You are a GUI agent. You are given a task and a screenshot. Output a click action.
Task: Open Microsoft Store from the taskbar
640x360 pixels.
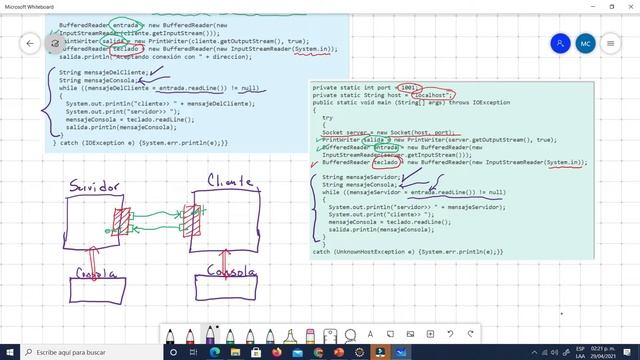(x=256, y=352)
